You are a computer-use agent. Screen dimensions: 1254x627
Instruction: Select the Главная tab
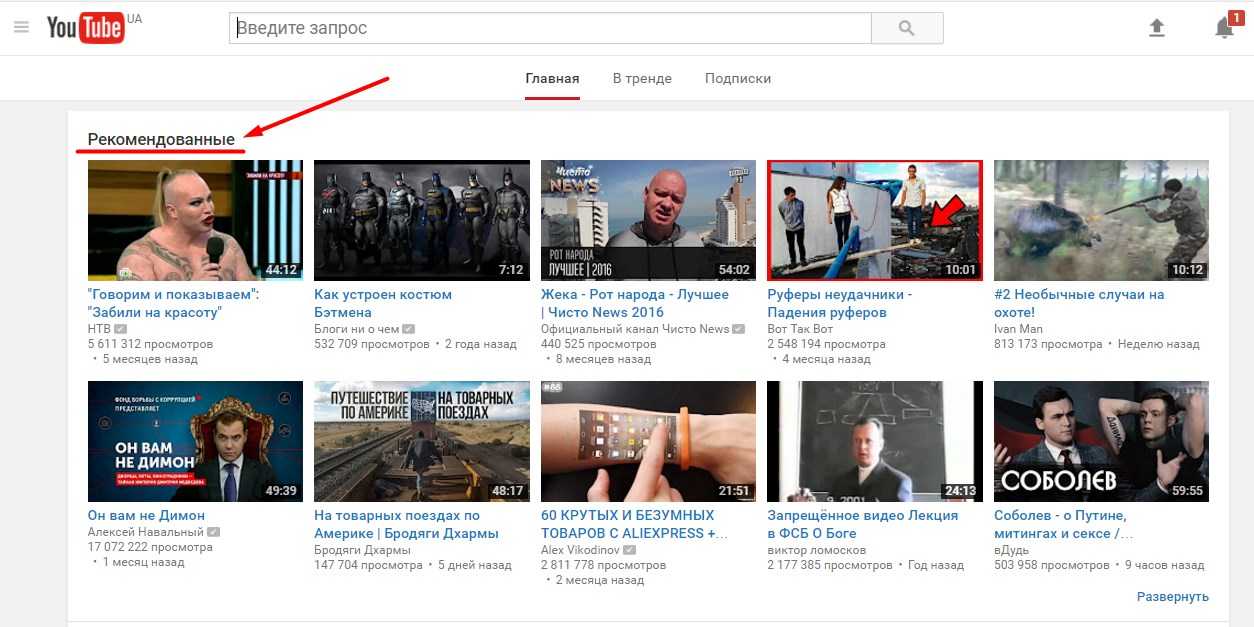coord(552,79)
